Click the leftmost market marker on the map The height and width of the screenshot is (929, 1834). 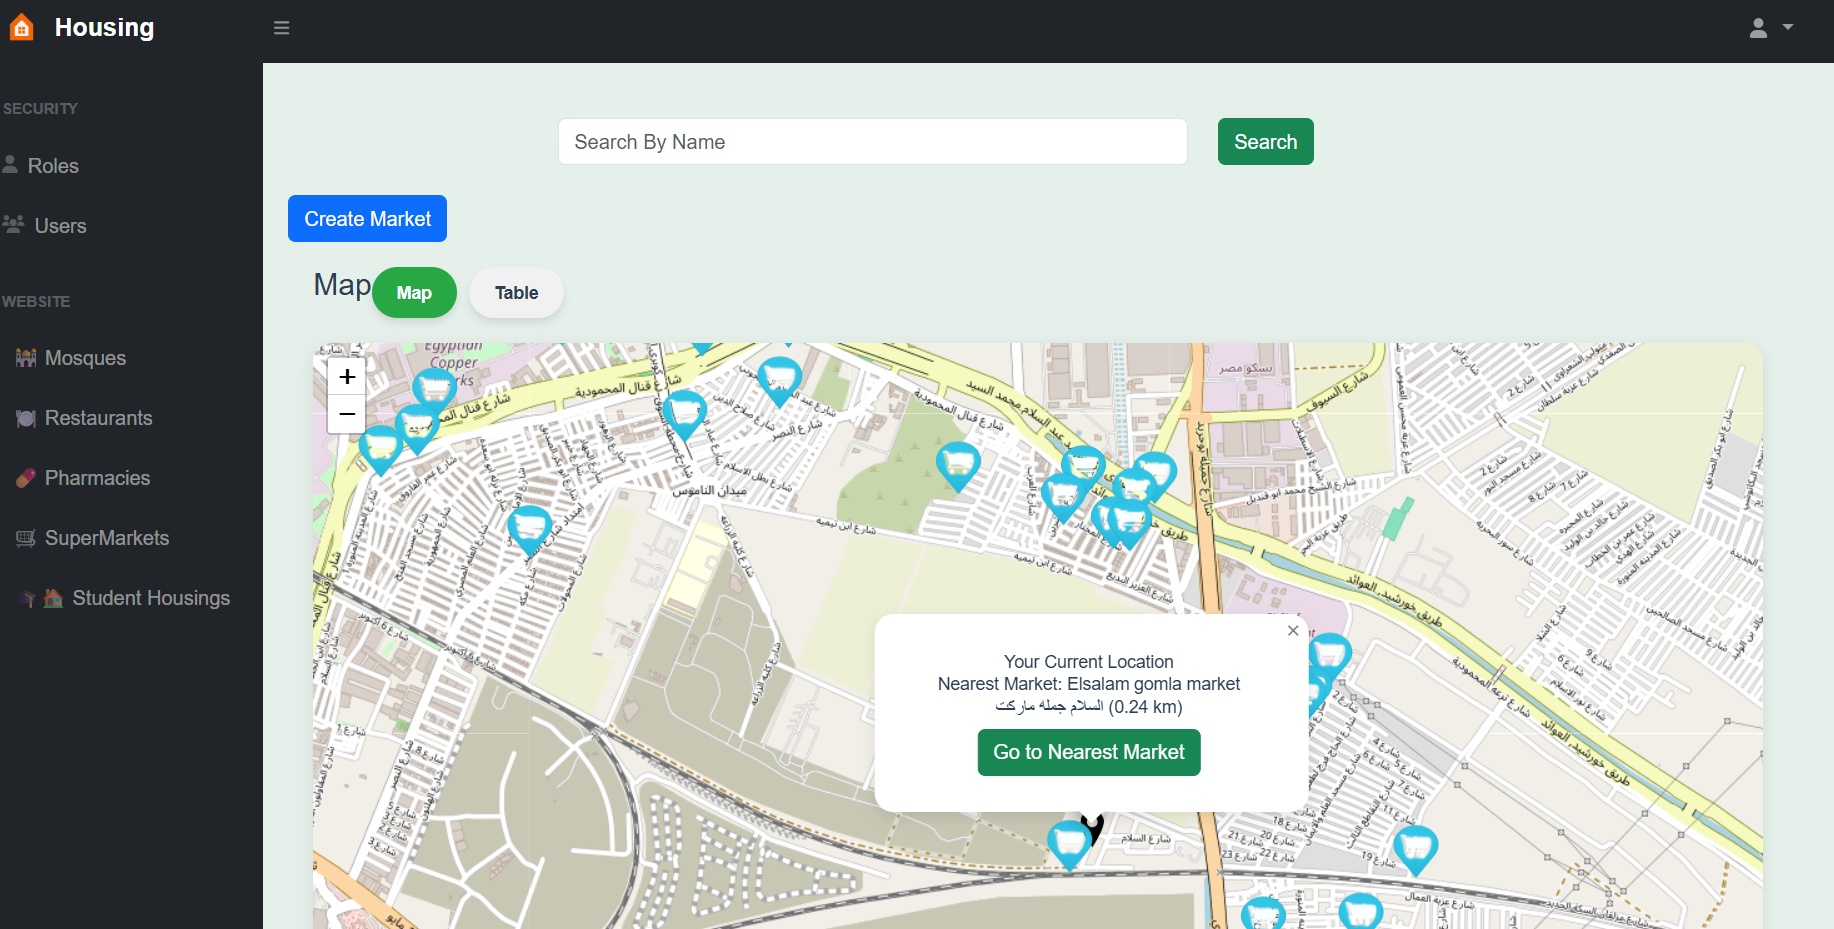click(x=380, y=451)
